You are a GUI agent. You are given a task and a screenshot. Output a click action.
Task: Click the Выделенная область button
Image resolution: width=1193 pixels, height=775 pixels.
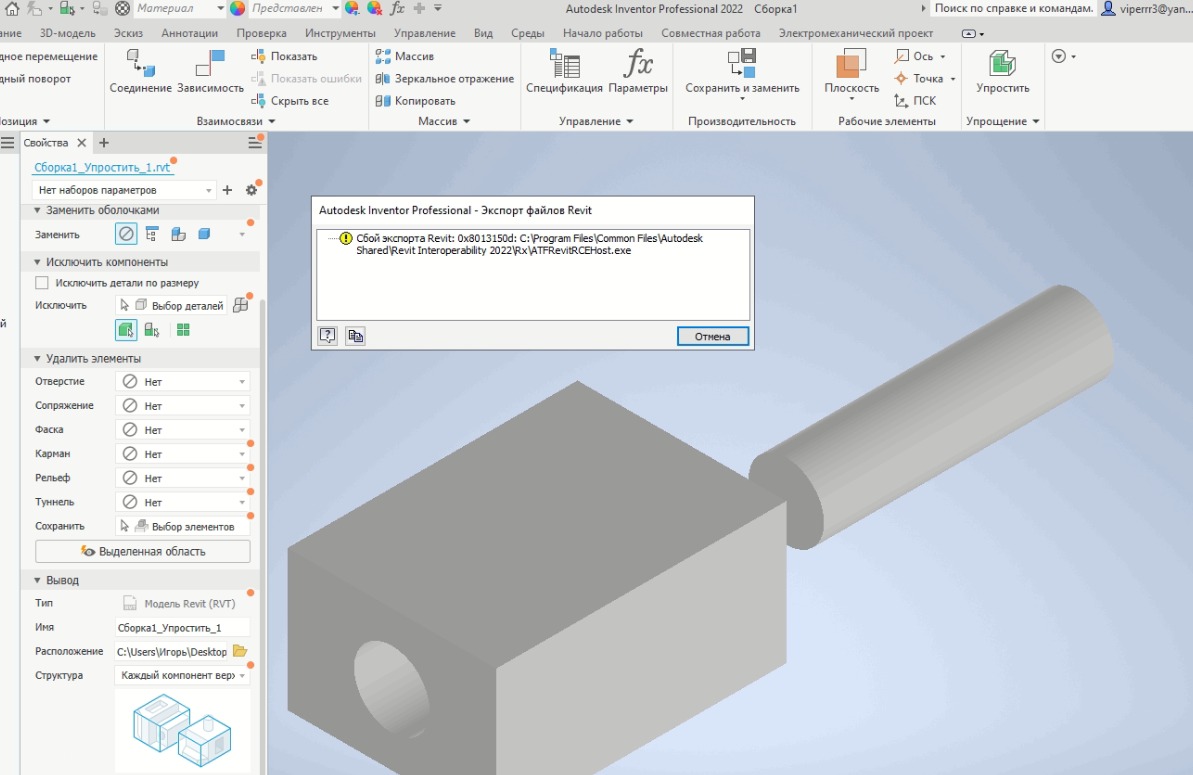pyautogui.click(x=143, y=551)
